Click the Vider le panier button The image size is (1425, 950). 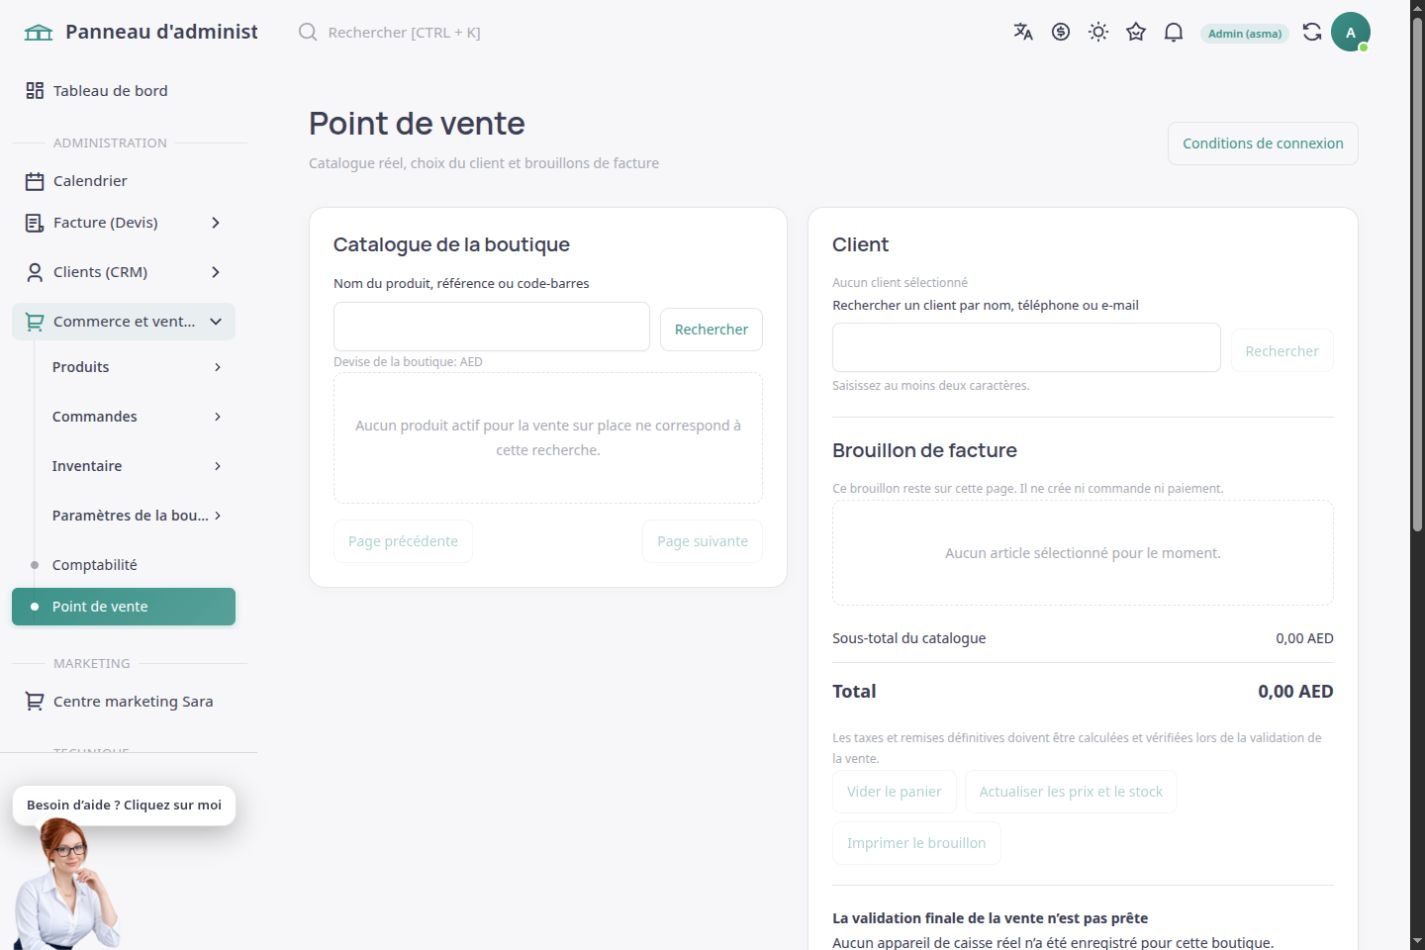click(x=894, y=792)
